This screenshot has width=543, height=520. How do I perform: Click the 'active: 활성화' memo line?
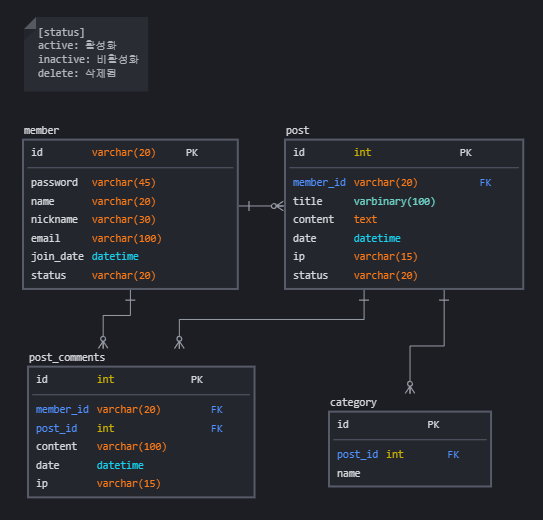coord(77,45)
